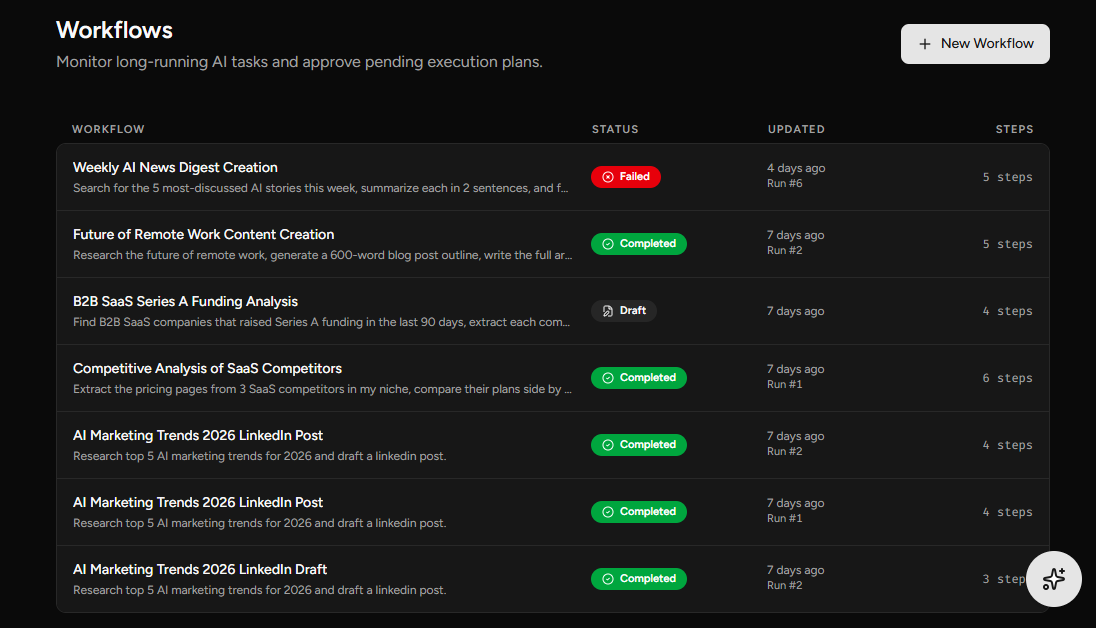Click the Draft status badge
The height and width of the screenshot is (628, 1096).
(x=624, y=311)
